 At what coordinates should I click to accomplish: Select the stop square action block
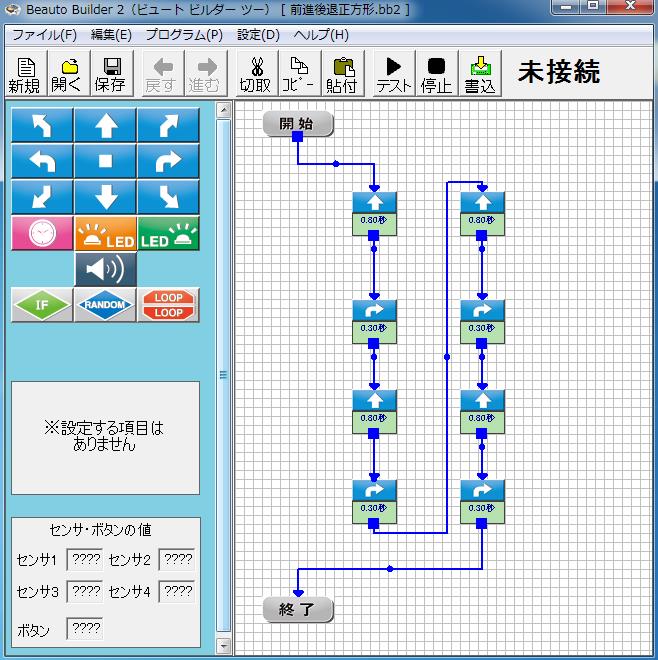pyautogui.click(x=106, y=161)
